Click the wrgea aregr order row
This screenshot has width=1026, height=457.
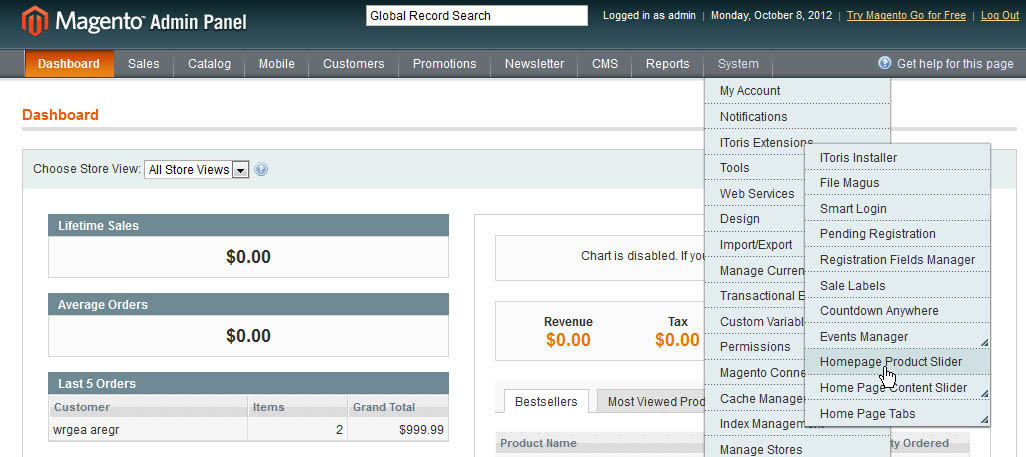pos(249,430)
